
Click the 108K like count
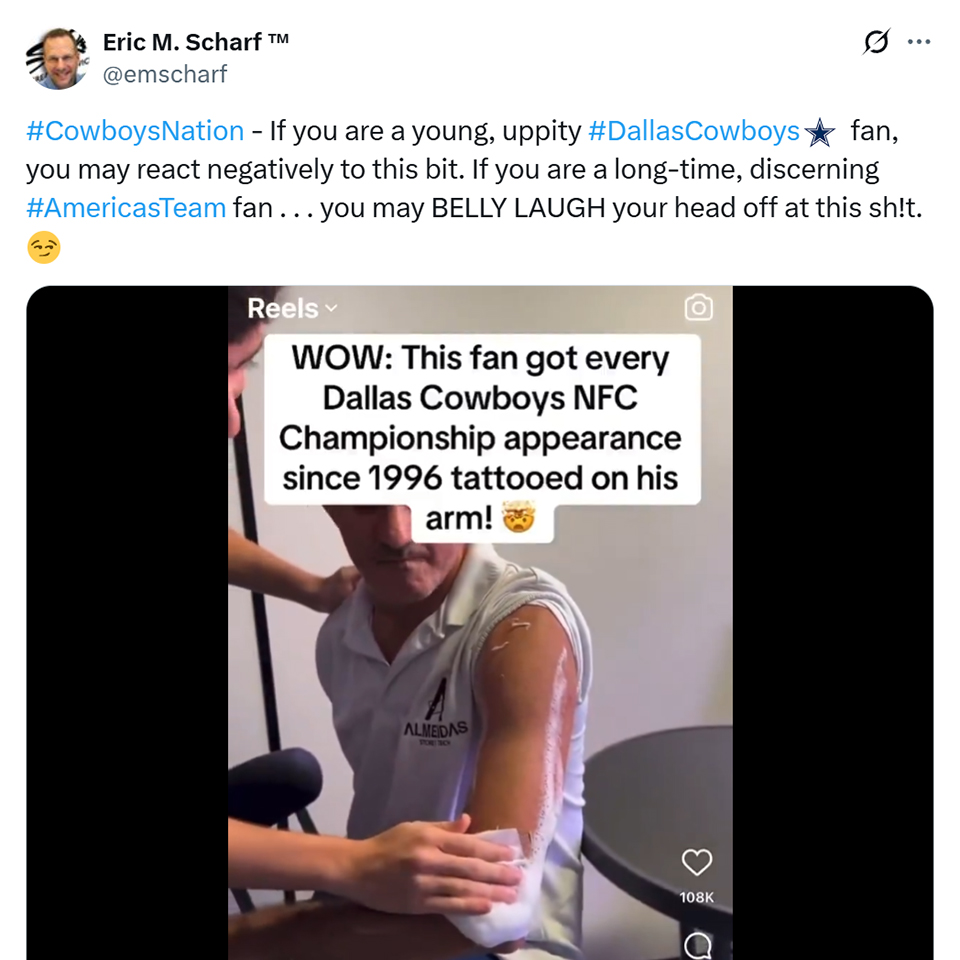click(x=696, y=897)
